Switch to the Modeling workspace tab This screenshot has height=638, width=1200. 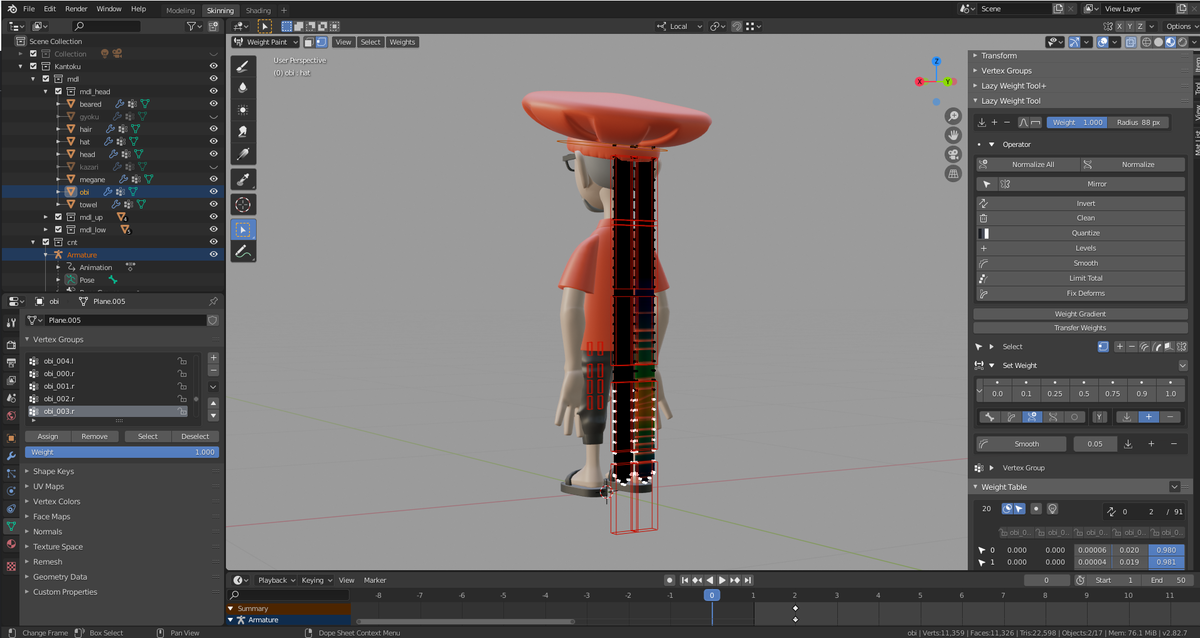pyautogui.click(x=181, y=10)
